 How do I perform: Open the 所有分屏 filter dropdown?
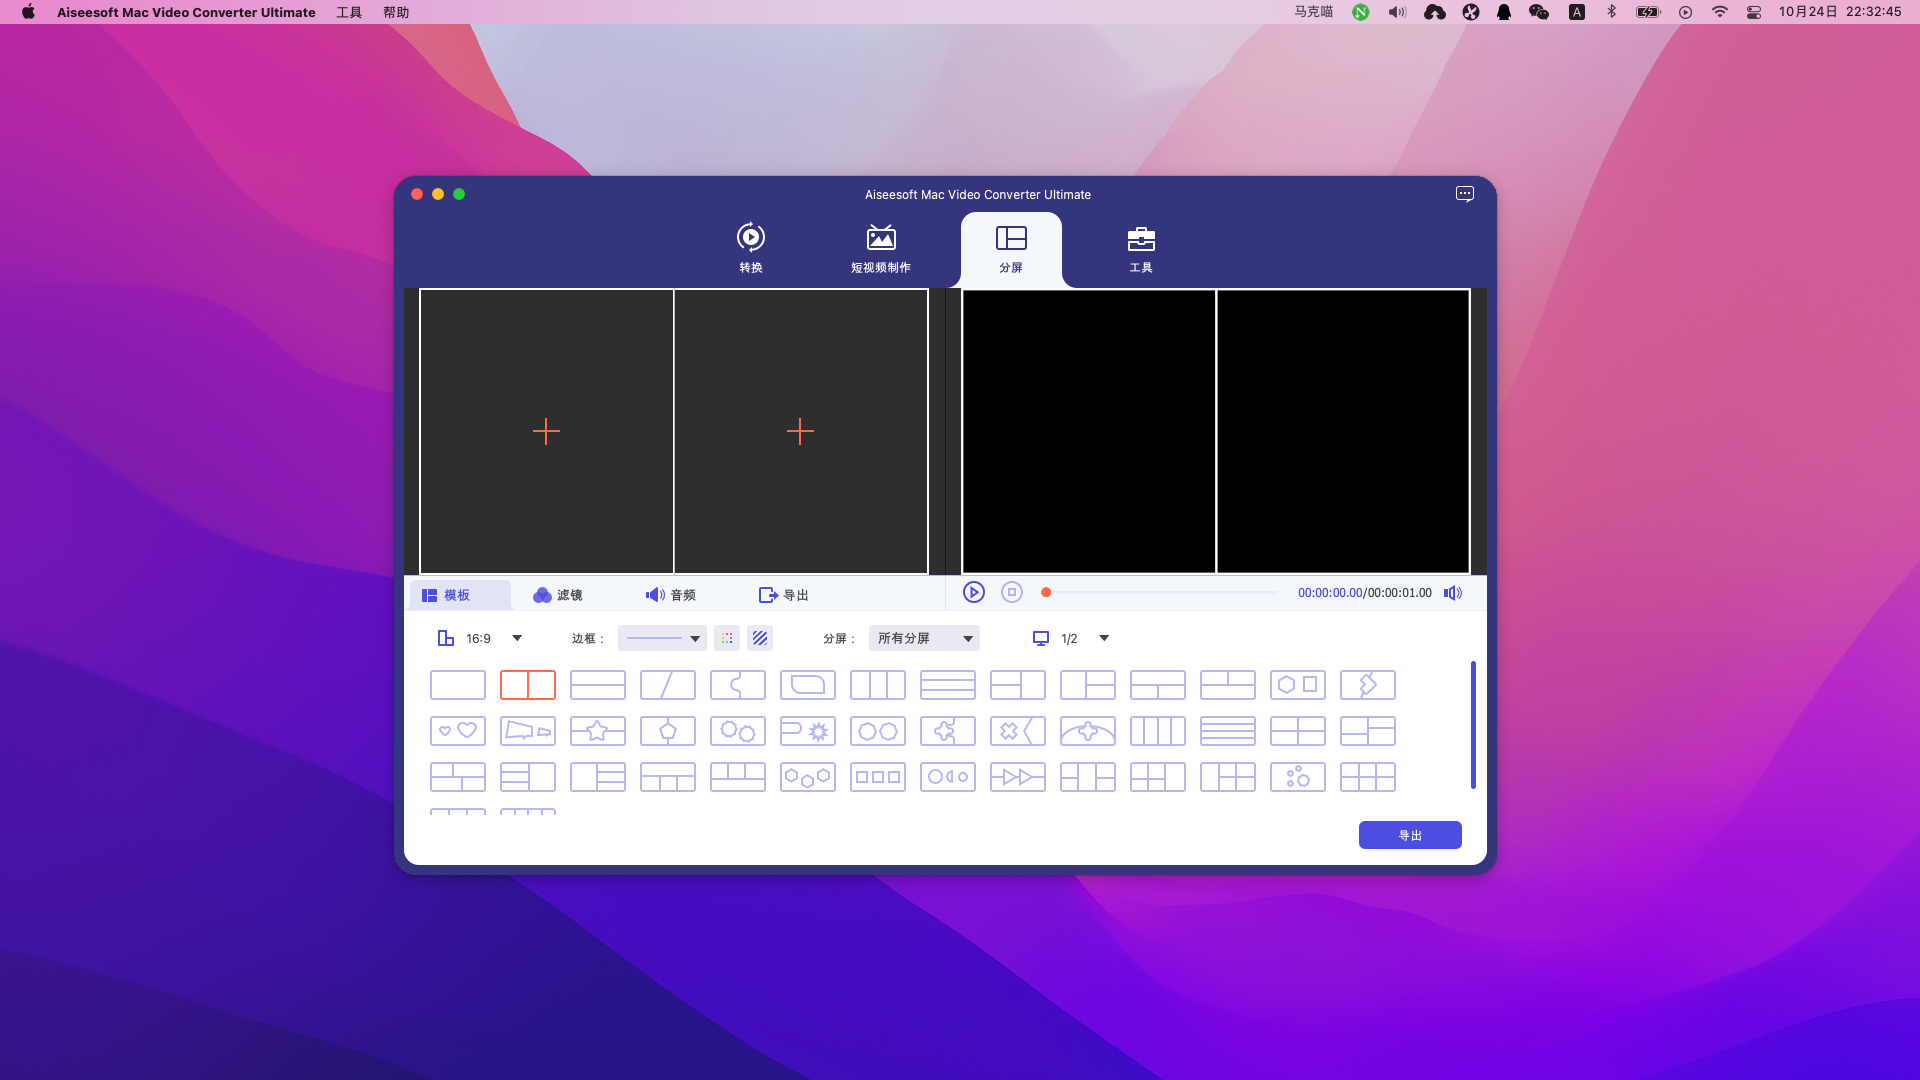point(924,638)
